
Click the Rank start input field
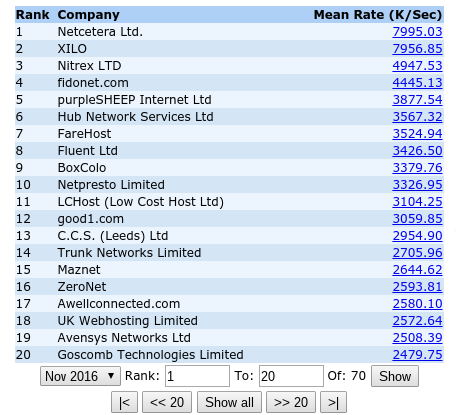pyautogui.click(x=197, y=376)
